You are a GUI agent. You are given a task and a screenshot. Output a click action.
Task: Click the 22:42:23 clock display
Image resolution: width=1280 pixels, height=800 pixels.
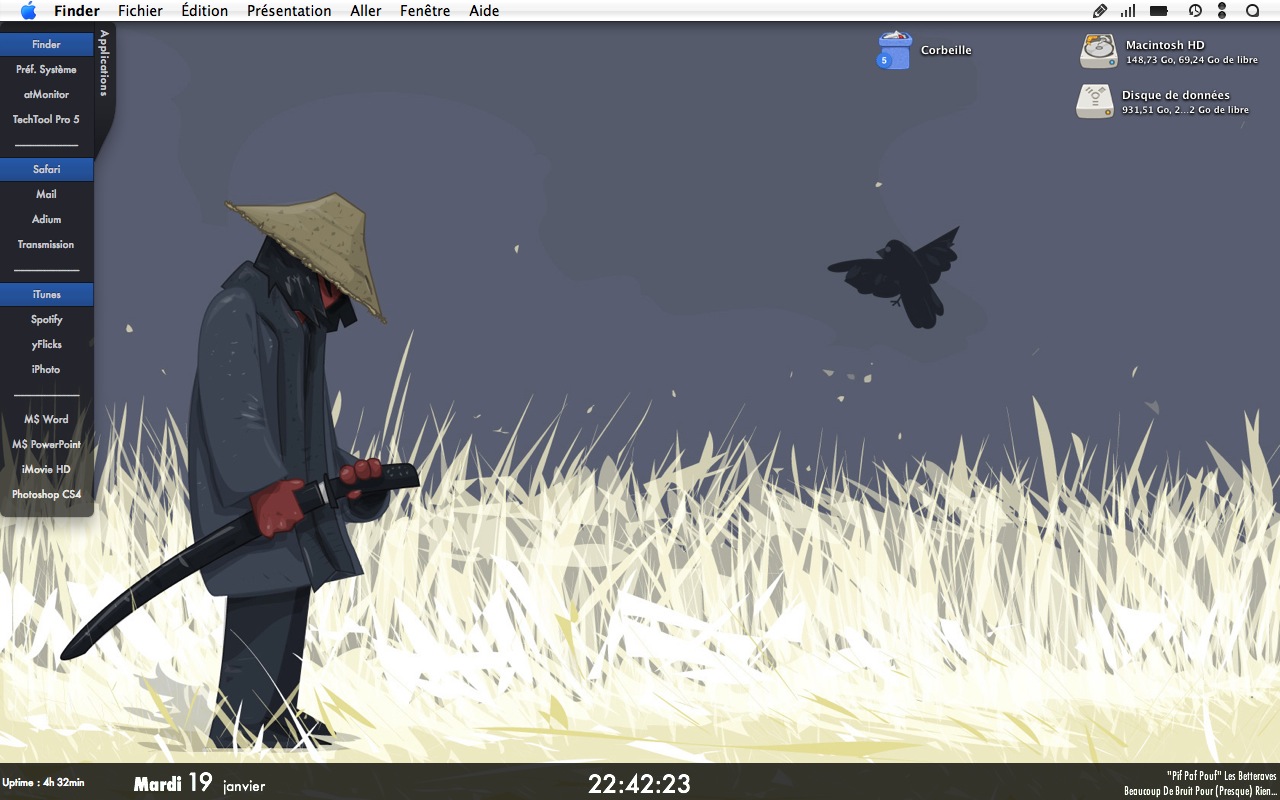(x=639, y=783)
